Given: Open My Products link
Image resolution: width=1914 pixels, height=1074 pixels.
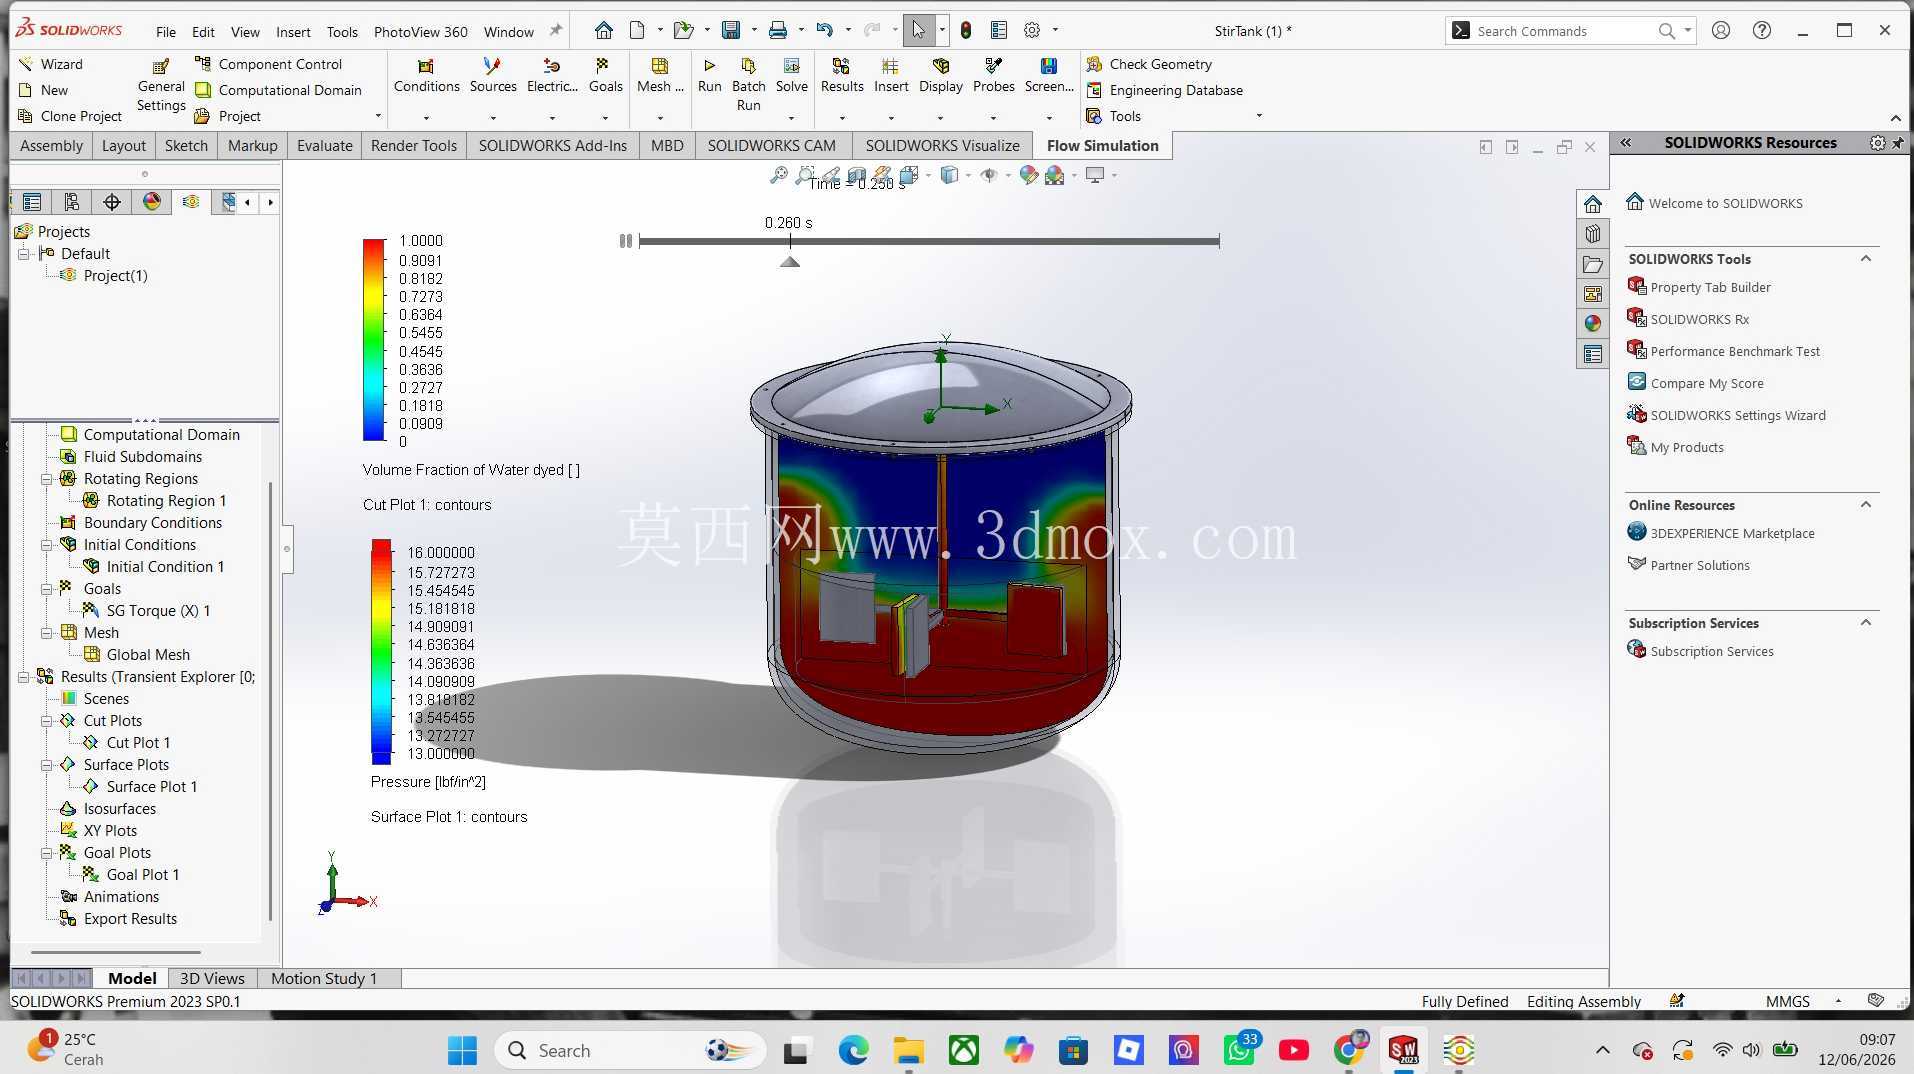Looking at the screenshot, I should pyautogui.click(x=1687, y=447).
